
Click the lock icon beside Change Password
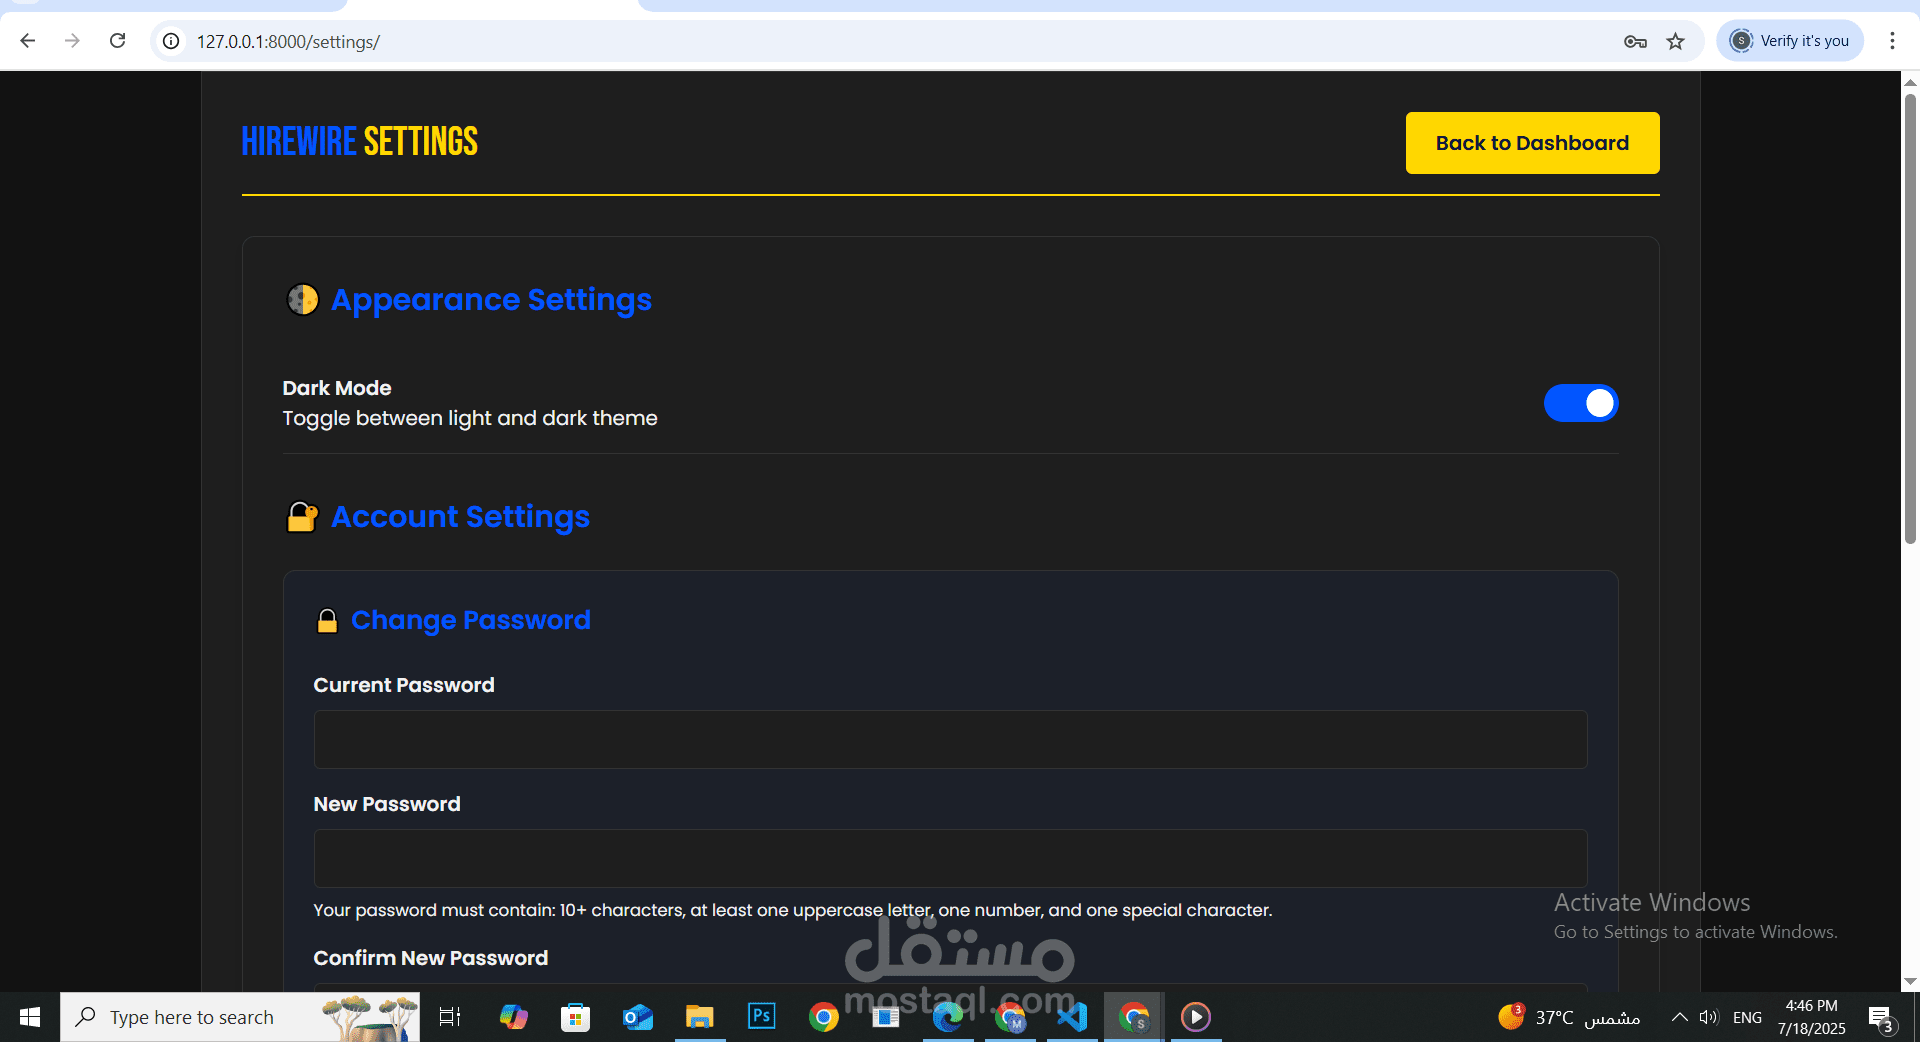[327, 621]
